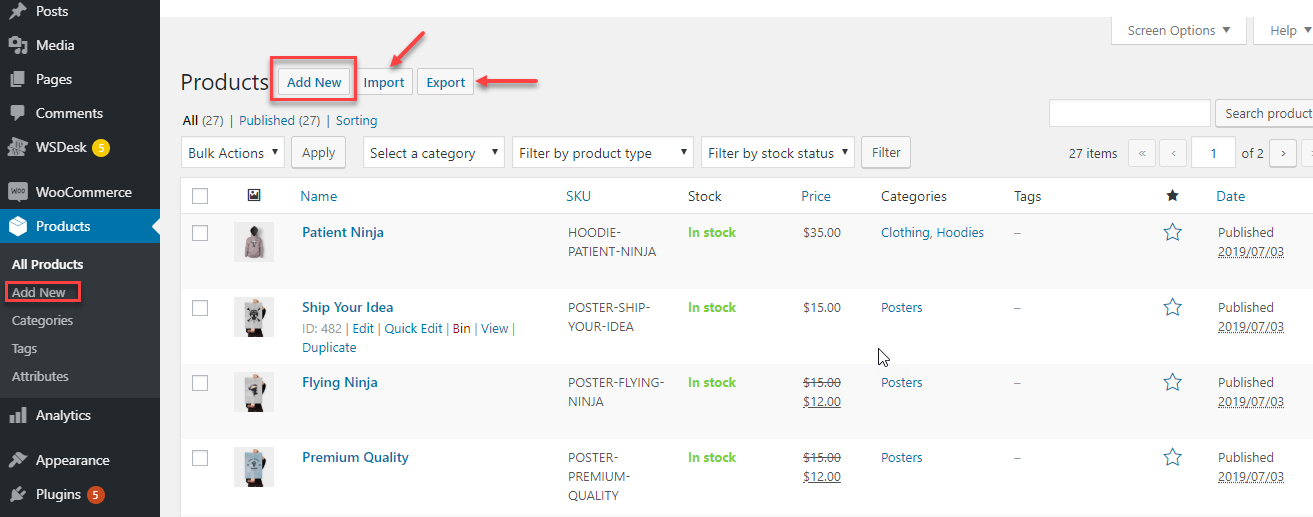
Task: Click the Import button
Action: tap(384, 82)
